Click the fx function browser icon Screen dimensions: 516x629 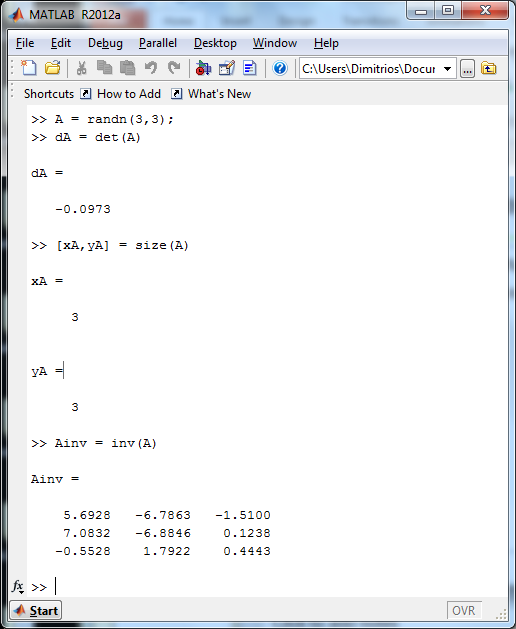point(18,587)
